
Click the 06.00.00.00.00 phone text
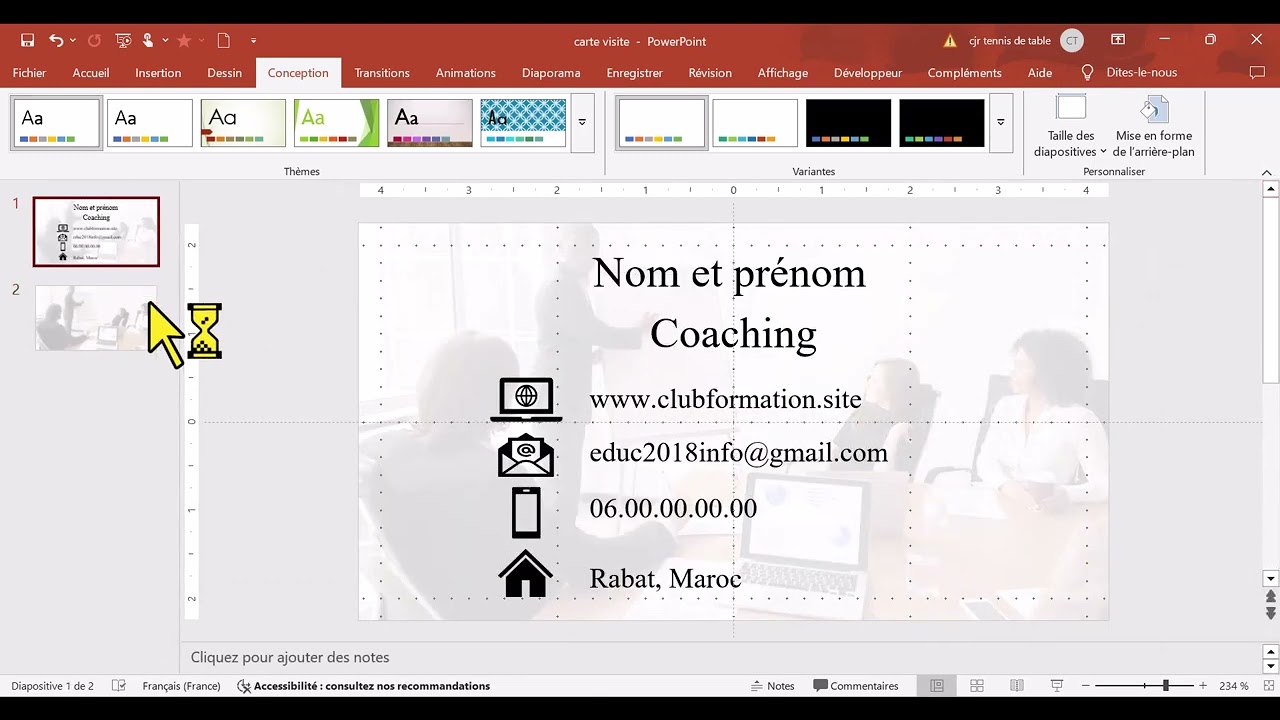click(x=673, y=508)
